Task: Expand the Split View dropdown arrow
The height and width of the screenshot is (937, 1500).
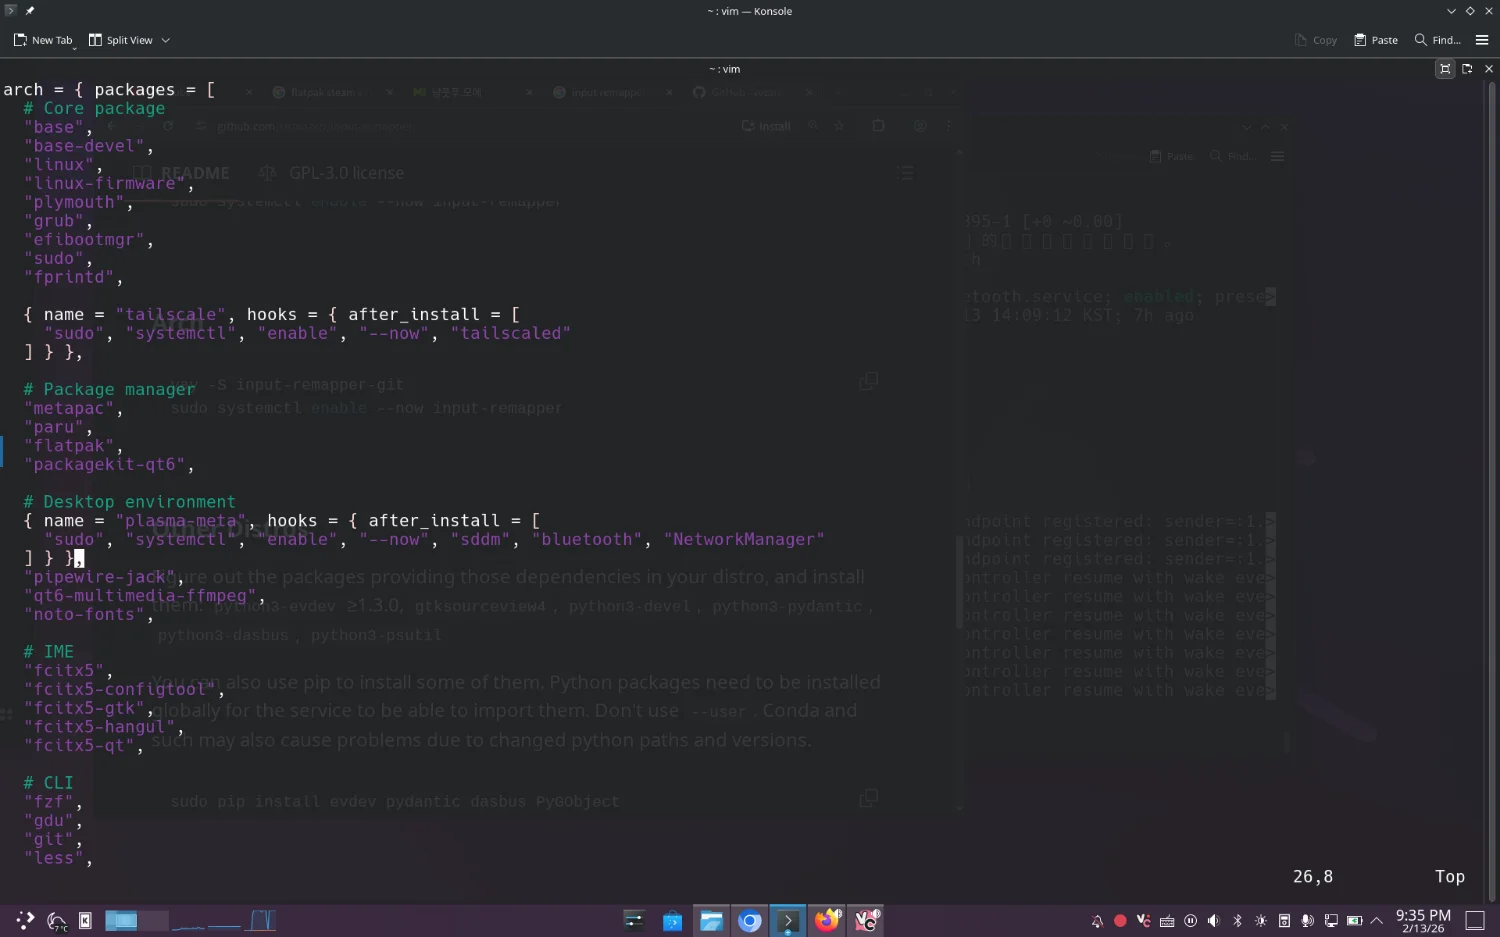Action: [x=166, y=40]
